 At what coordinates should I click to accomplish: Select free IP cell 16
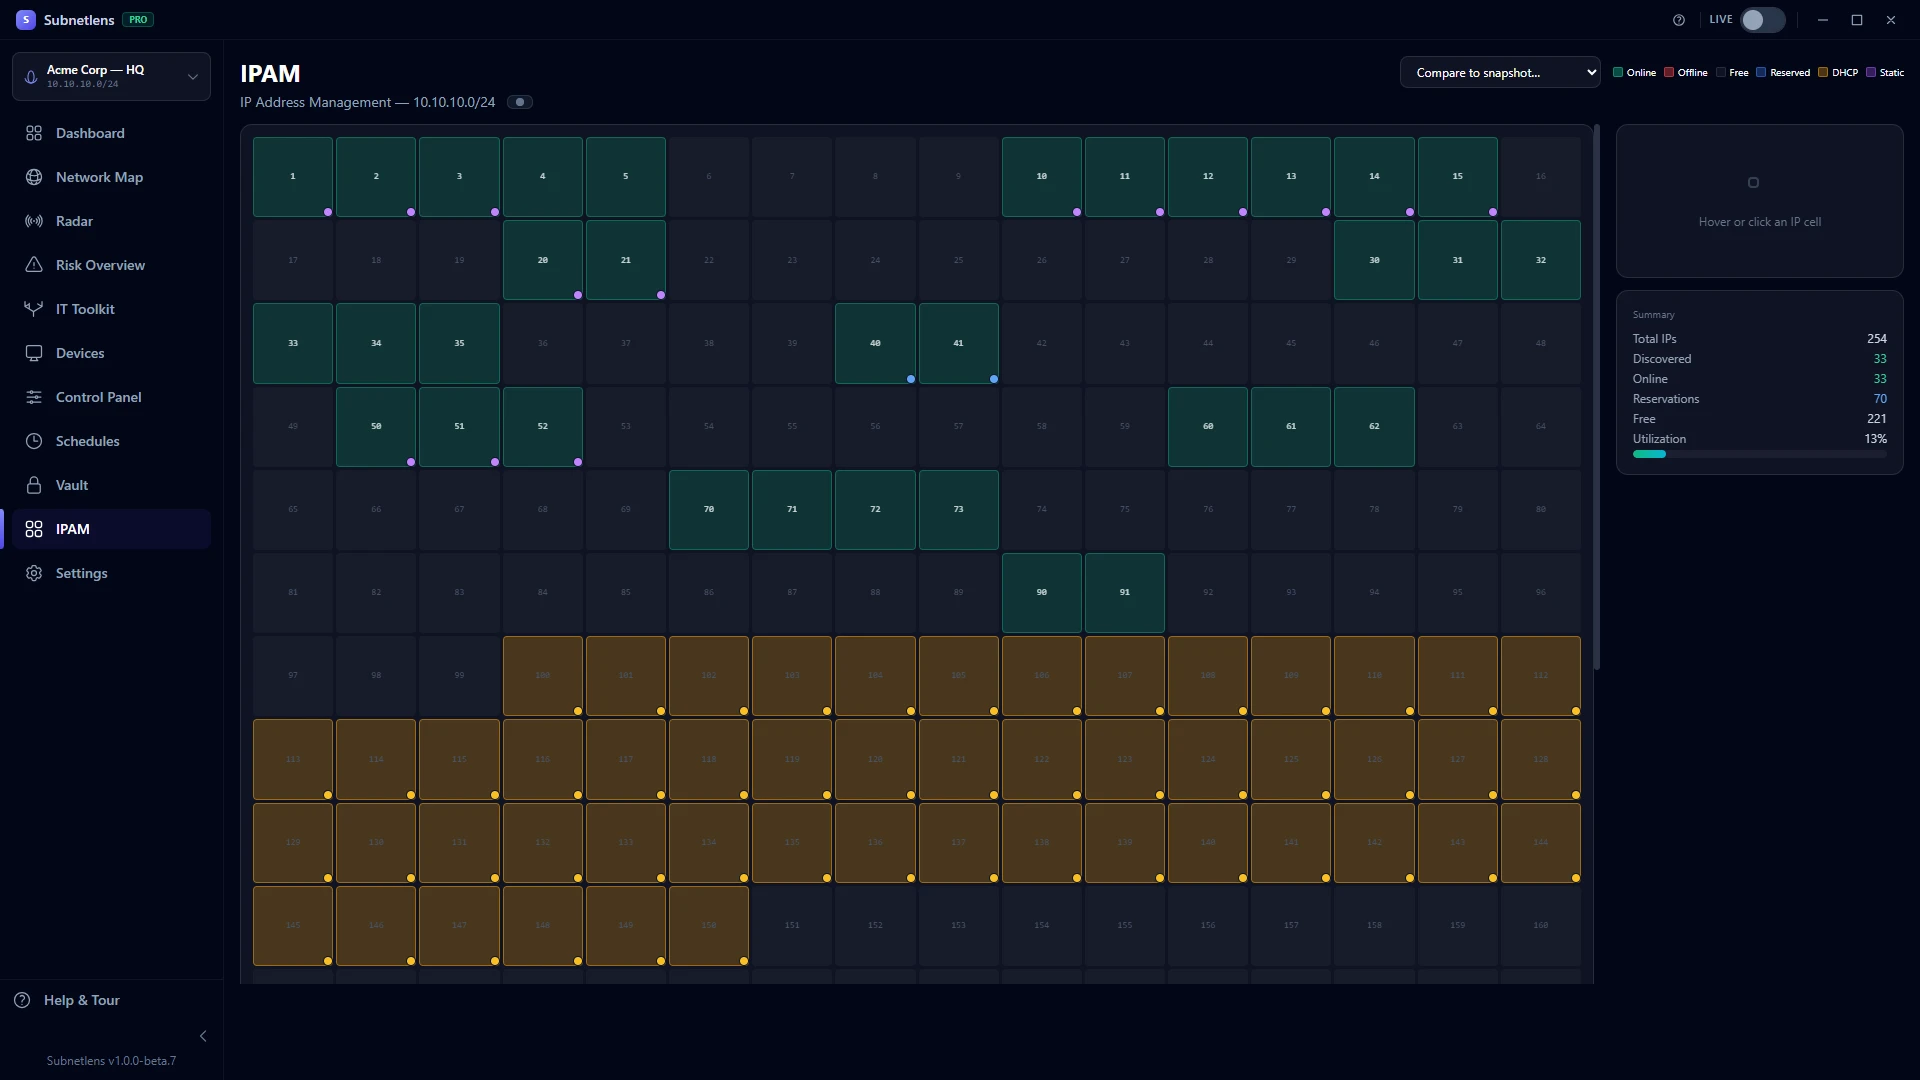1541,177
